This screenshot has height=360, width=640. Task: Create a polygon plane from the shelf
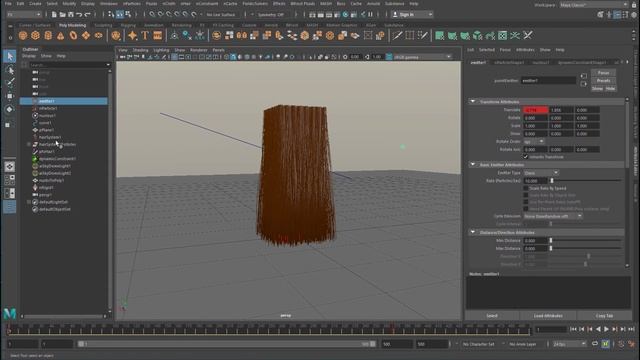(86, 36)
